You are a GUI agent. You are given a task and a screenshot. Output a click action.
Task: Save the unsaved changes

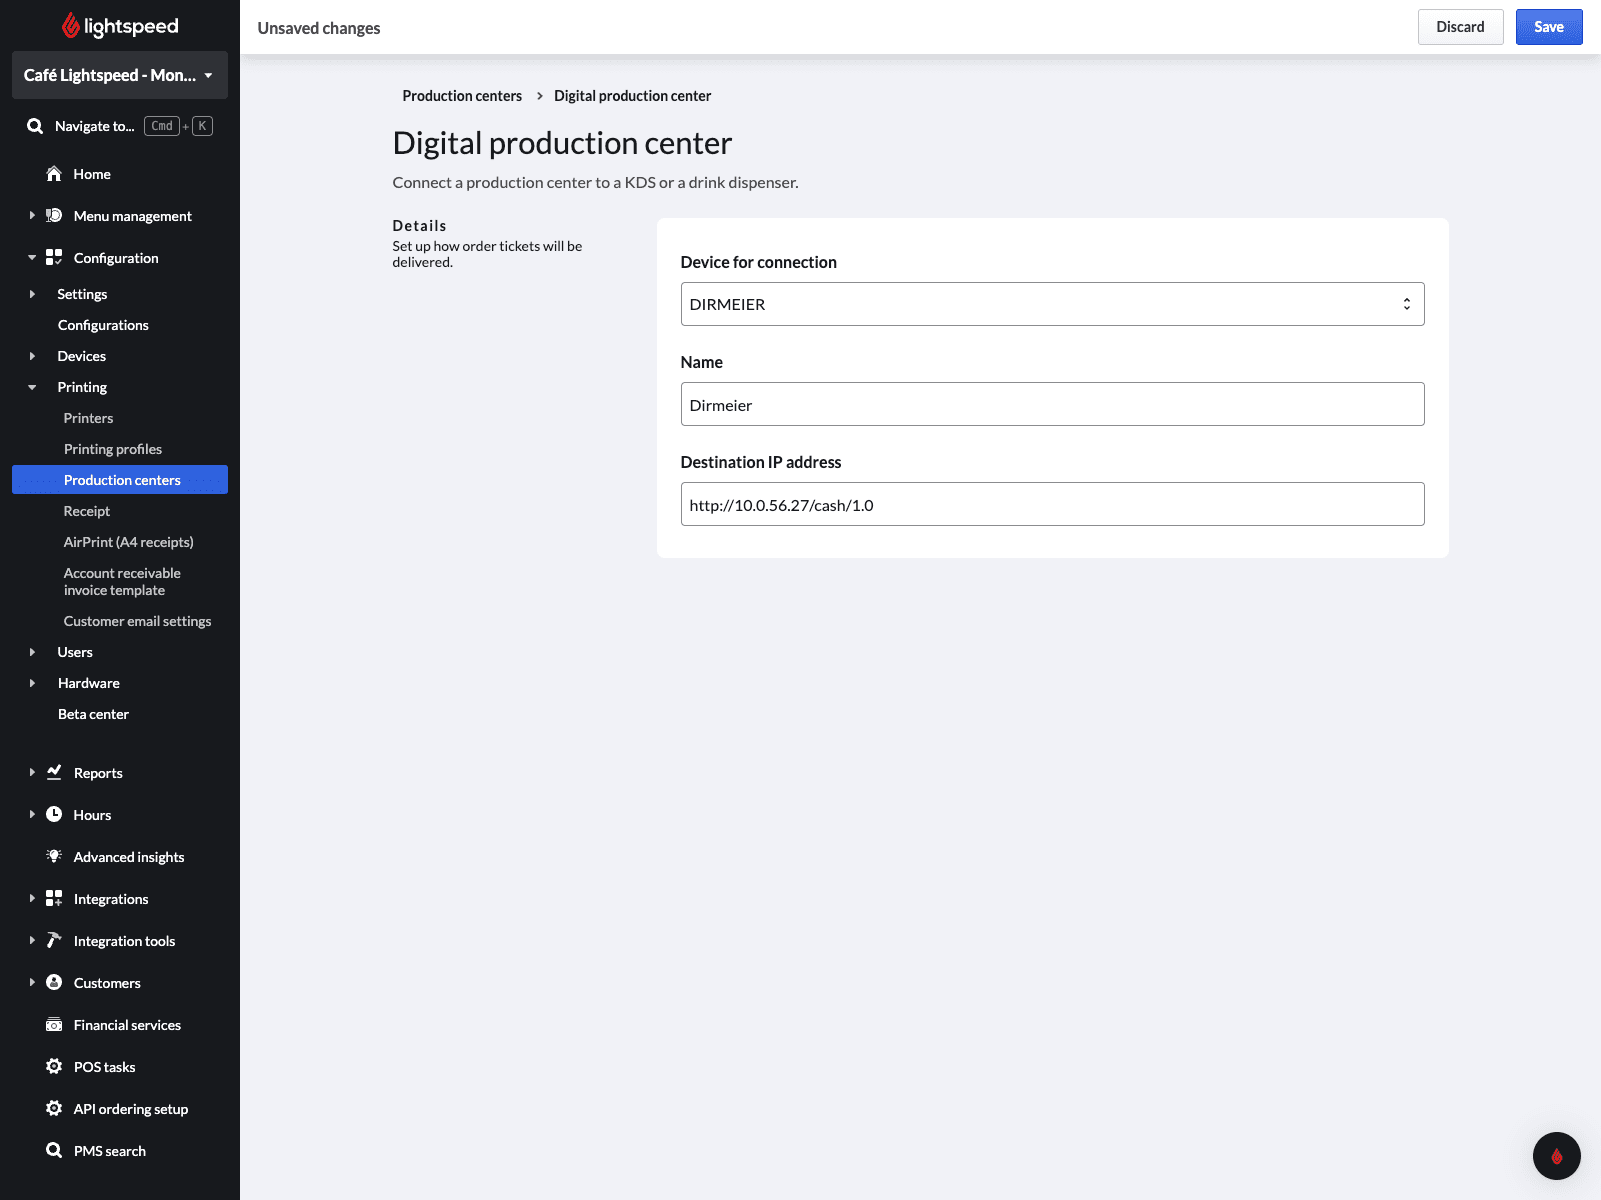pyautogui.click(x=1548, y=27)
